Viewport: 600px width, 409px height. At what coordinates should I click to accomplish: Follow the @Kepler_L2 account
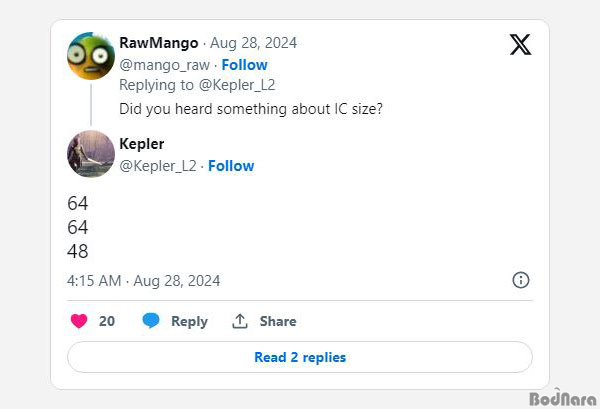pyautogui.click(x=231, y=166)
